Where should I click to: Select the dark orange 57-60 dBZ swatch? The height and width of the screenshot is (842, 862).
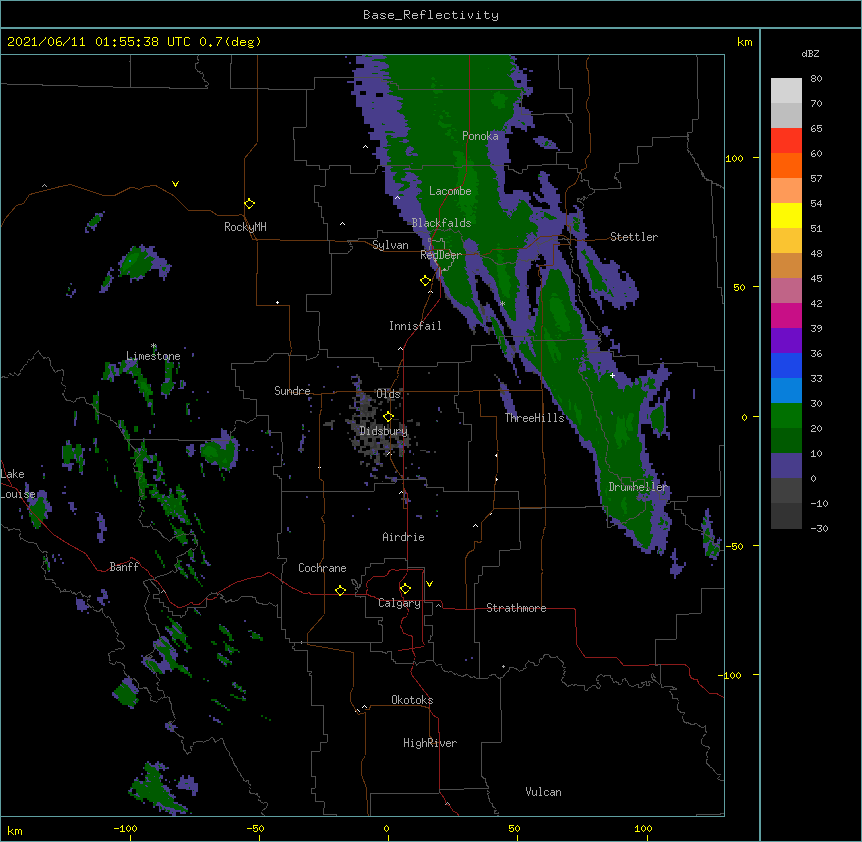tap(786, 165)
